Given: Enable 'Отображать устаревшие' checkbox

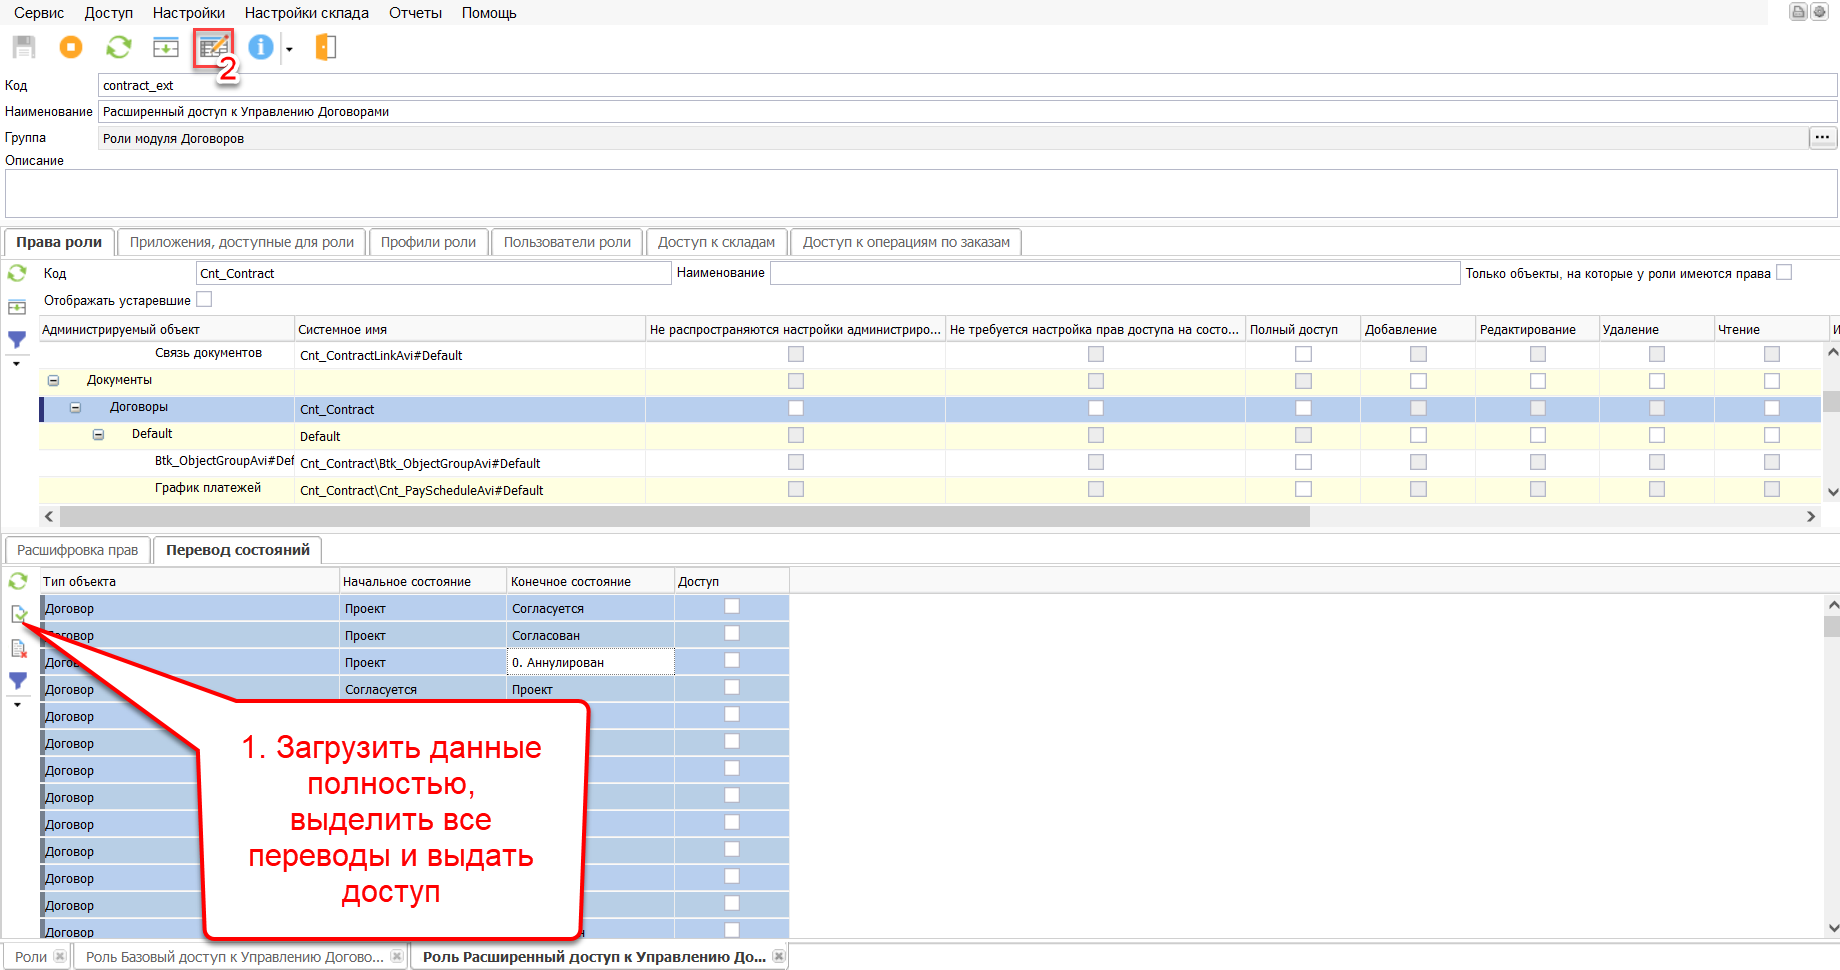Looking at the screenshot, I should coord(204,299).
